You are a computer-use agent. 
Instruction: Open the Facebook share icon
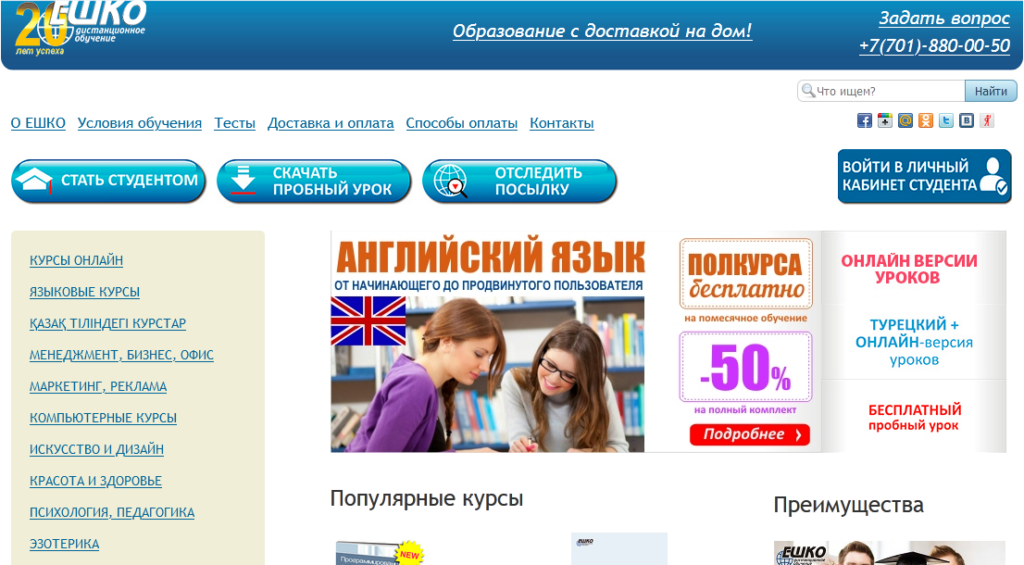pyautogui.click(x=864, y=121)
